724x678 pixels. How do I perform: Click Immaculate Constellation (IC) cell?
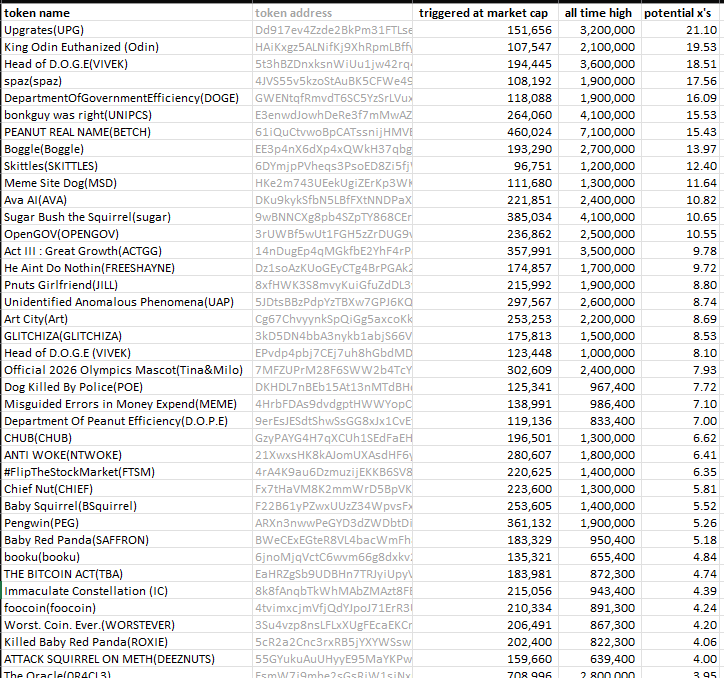coord(127,591)
